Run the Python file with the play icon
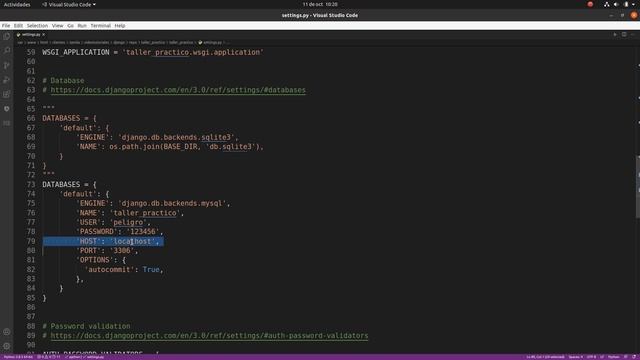The height and width of the screenshot is (360, 640). 615,35
